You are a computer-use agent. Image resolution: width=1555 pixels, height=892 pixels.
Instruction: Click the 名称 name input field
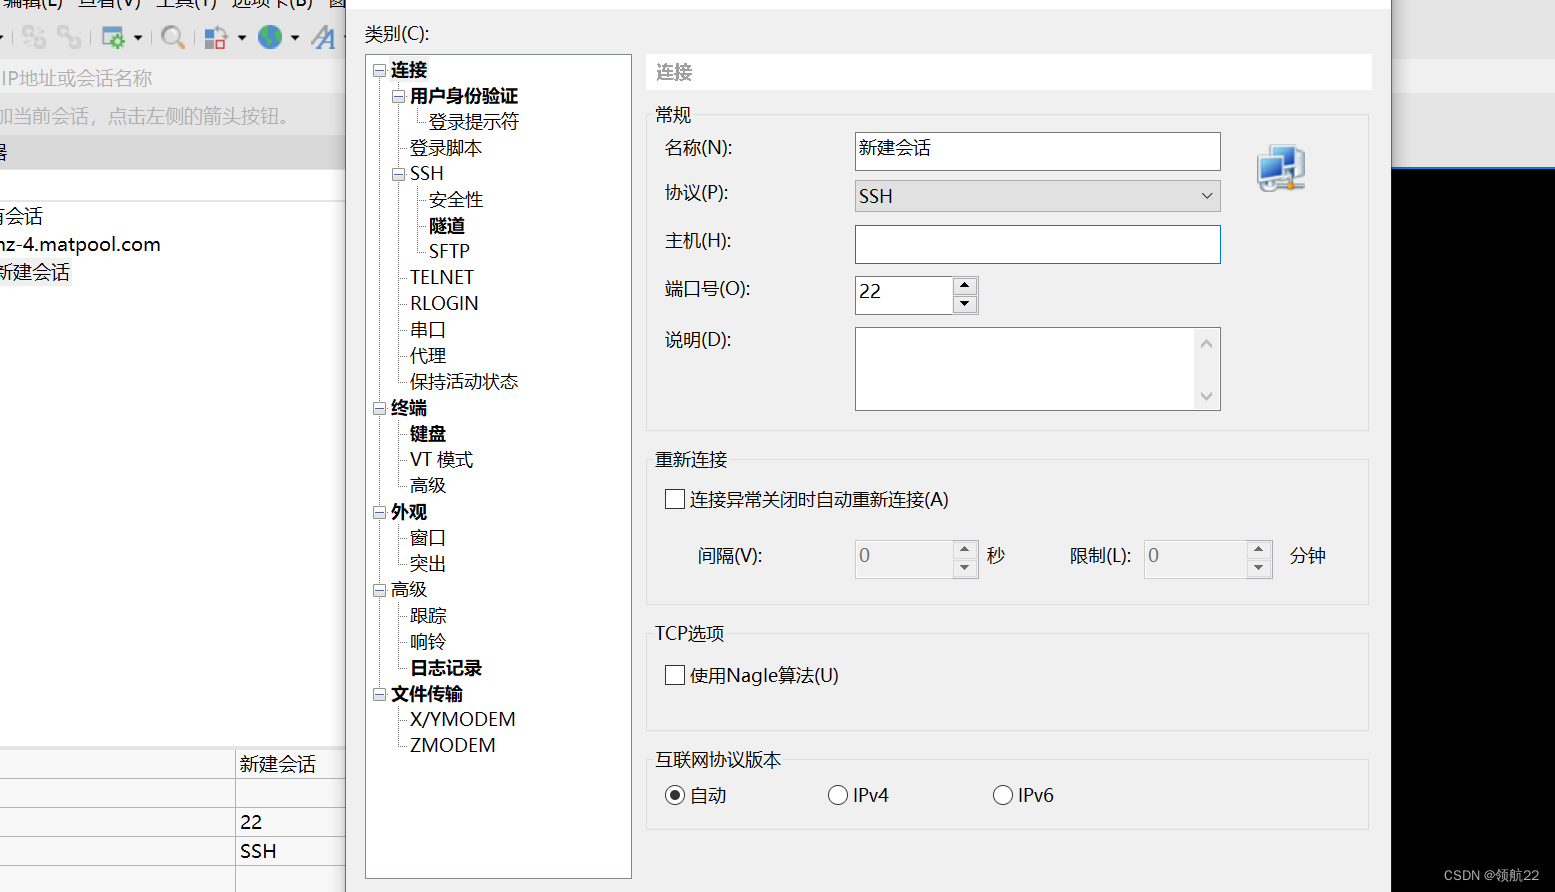point(1038,151)
